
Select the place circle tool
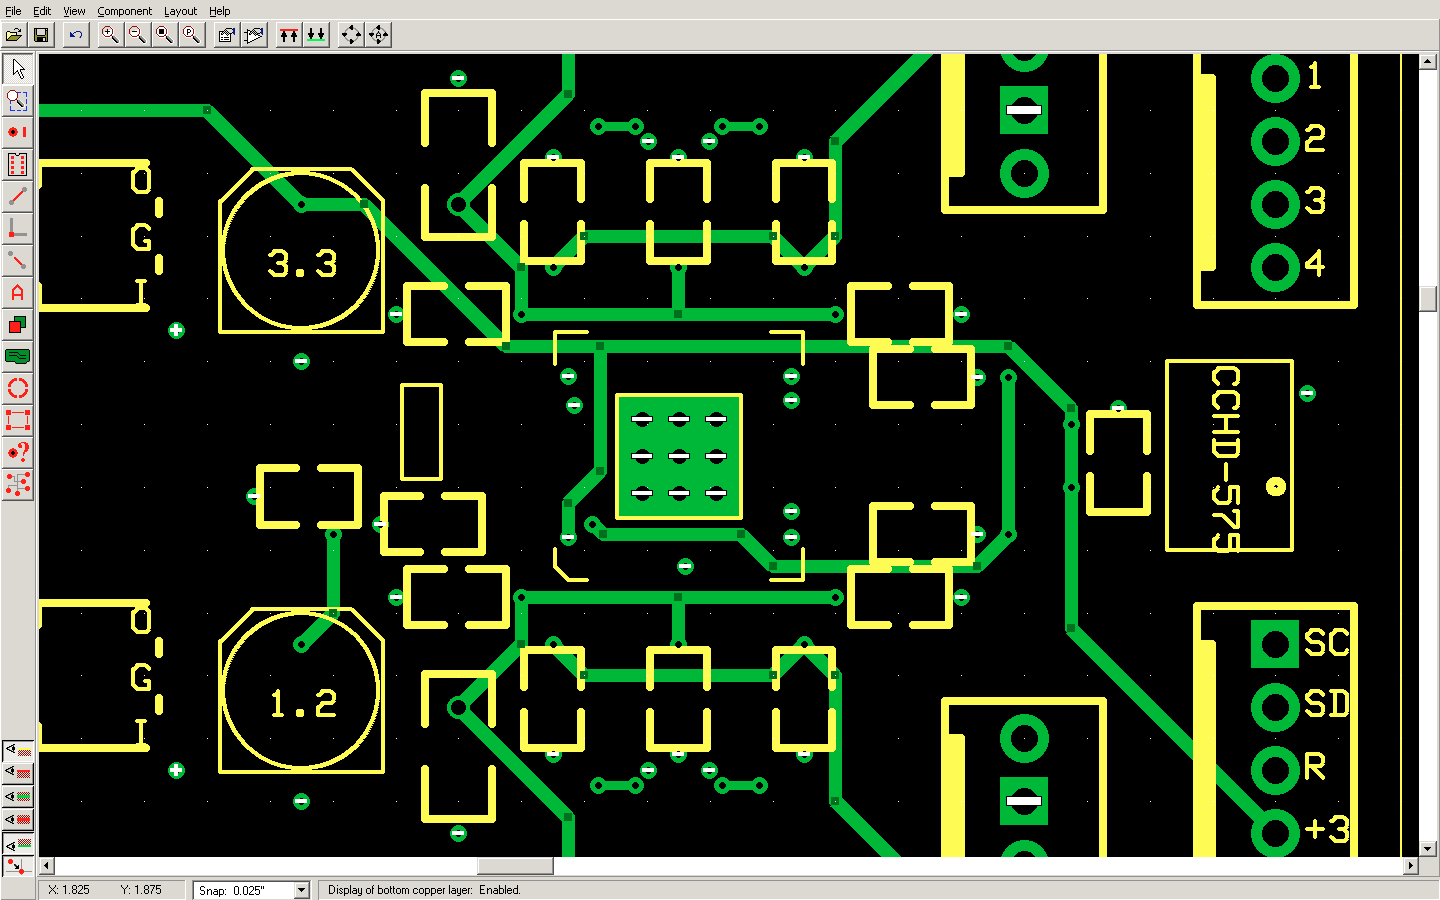18,389
